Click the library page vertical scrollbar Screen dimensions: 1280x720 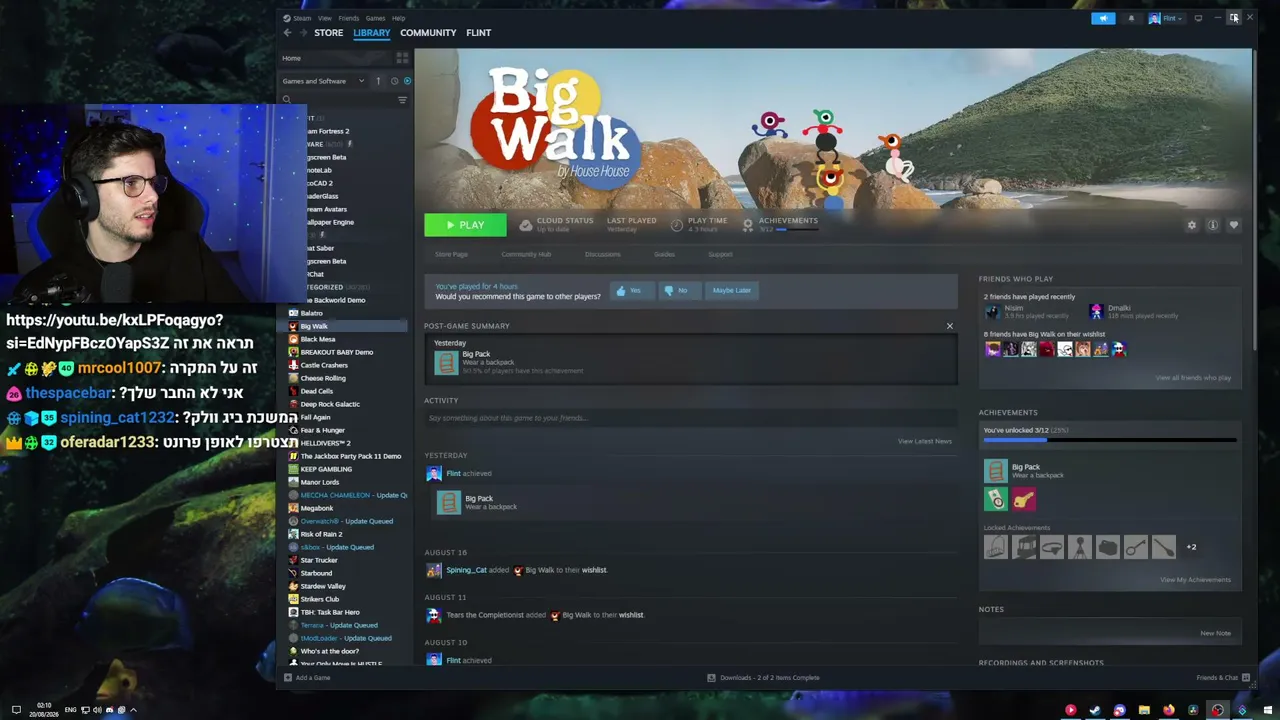coord(1255,200)
